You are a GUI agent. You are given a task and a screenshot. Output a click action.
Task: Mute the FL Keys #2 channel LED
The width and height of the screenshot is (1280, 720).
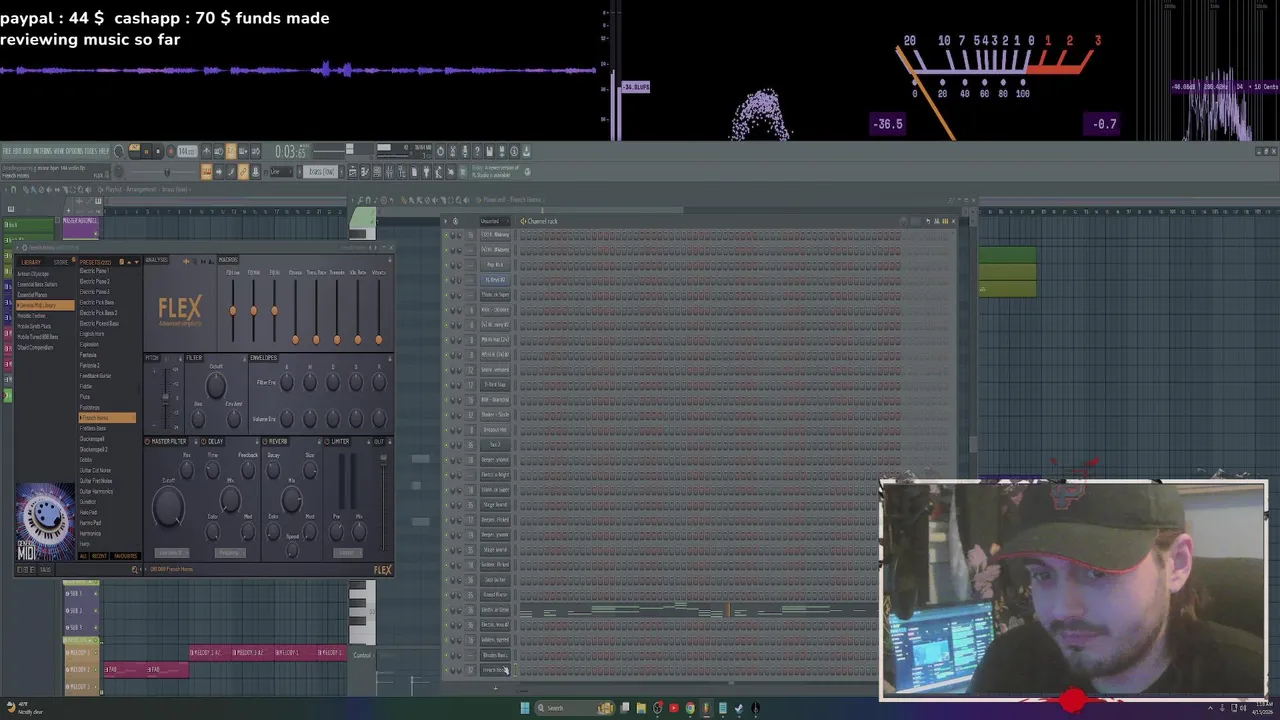(446, 279)
